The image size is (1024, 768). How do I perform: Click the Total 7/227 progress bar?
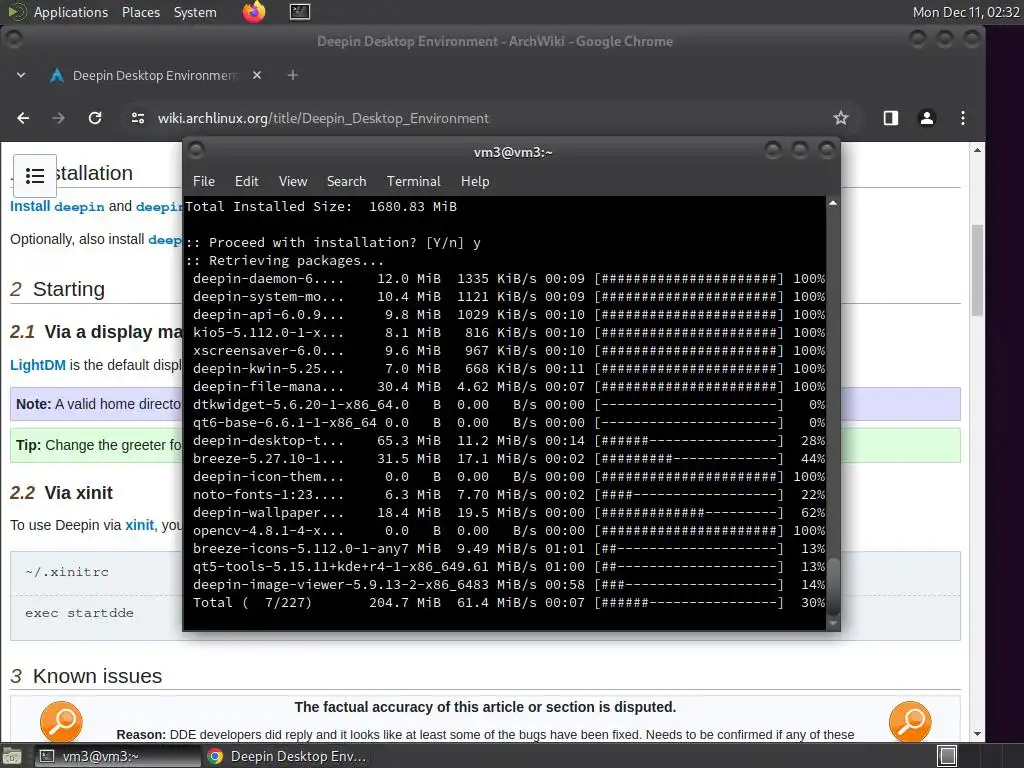click(689, 602)
